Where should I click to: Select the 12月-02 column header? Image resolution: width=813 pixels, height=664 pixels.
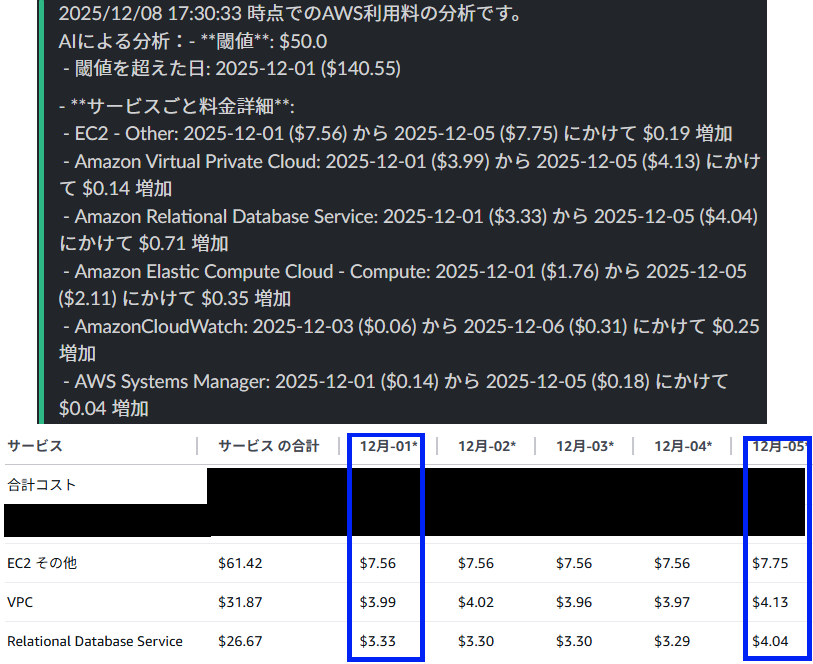click(486, 446)
